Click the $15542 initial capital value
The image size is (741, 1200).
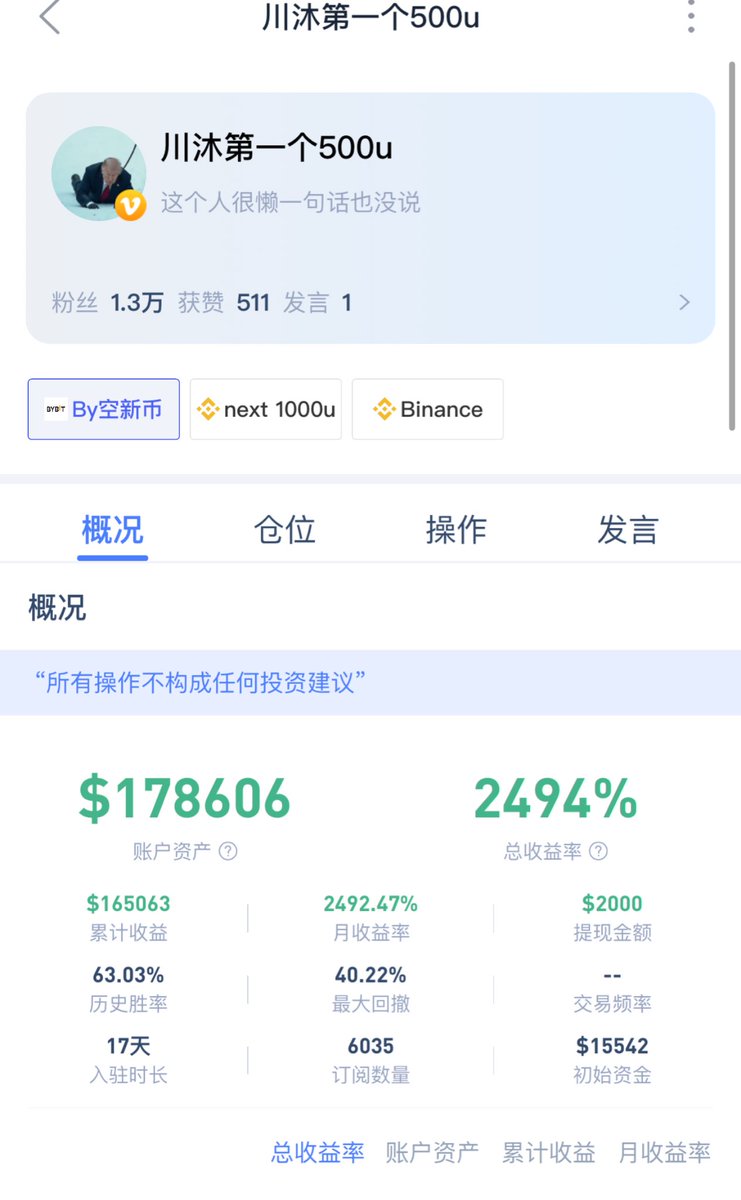[x=612, y=1046]
